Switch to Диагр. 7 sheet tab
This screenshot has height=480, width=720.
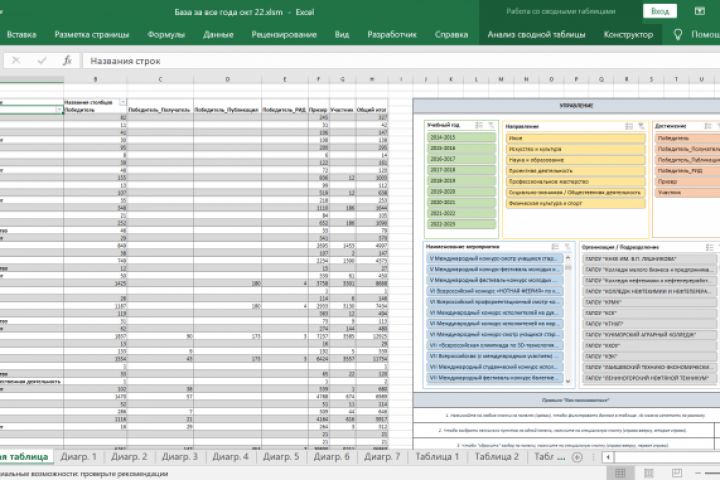click(382, 457)
